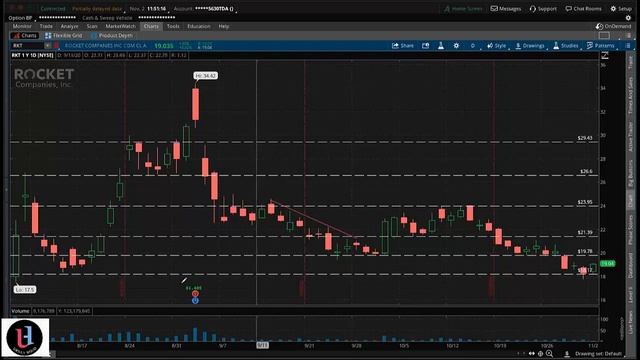Open the symbol dropdown arrow beside RKT
Viewport: 640px width, 360px height.
48,46
